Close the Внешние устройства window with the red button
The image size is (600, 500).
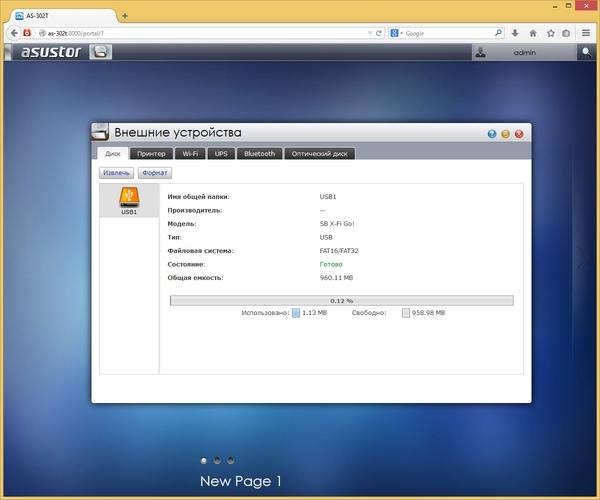point(519,134)
